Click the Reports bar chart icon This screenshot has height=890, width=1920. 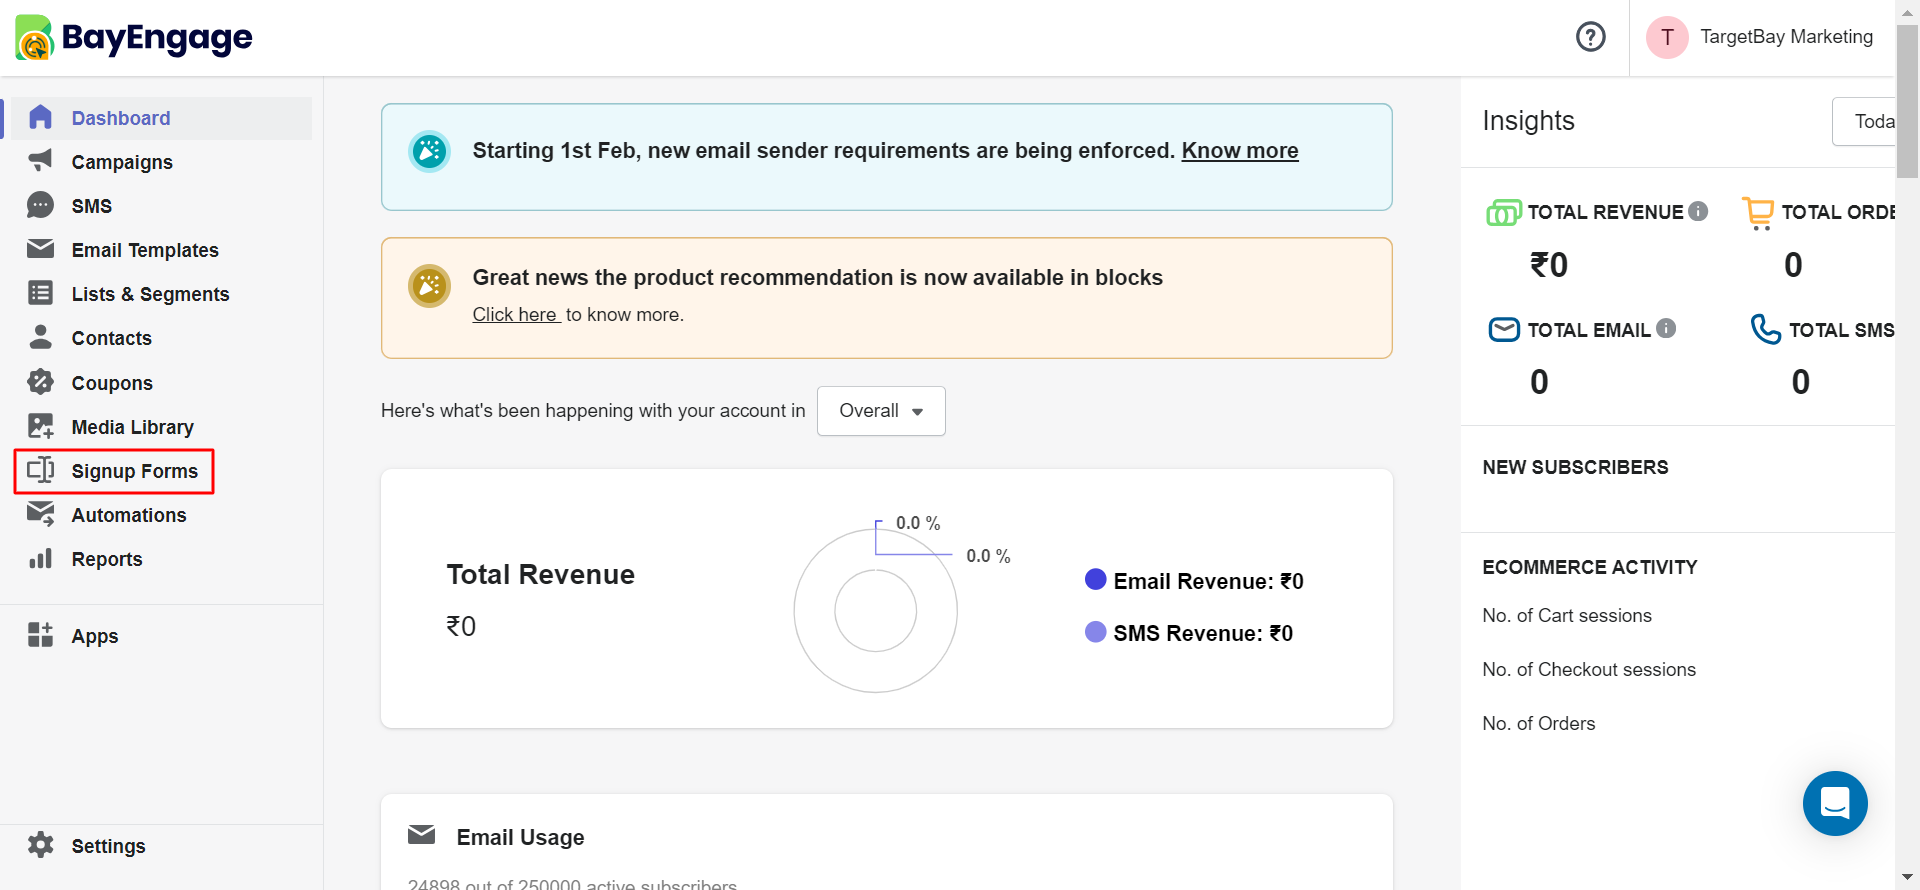coord(40,558)
